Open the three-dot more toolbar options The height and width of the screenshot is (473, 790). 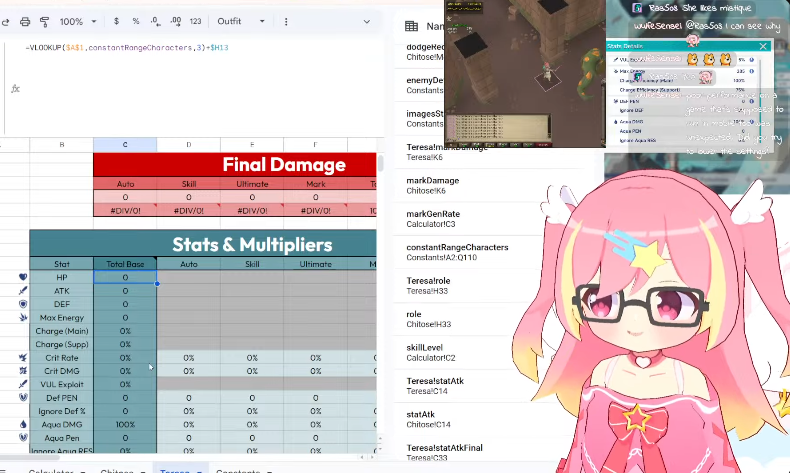pyautogui.click(x=286, y=22)
